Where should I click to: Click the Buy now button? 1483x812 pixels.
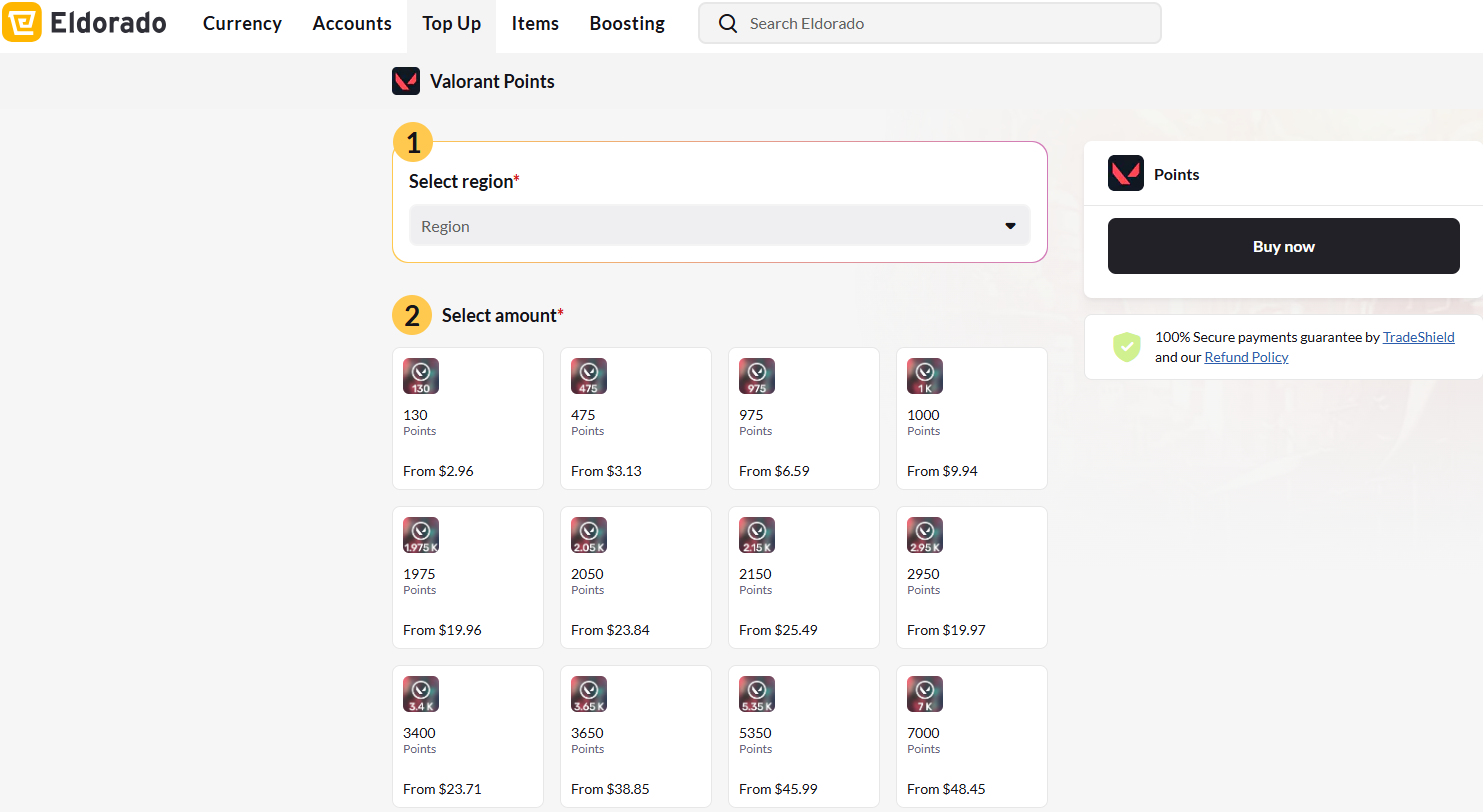click(1283, 246)
